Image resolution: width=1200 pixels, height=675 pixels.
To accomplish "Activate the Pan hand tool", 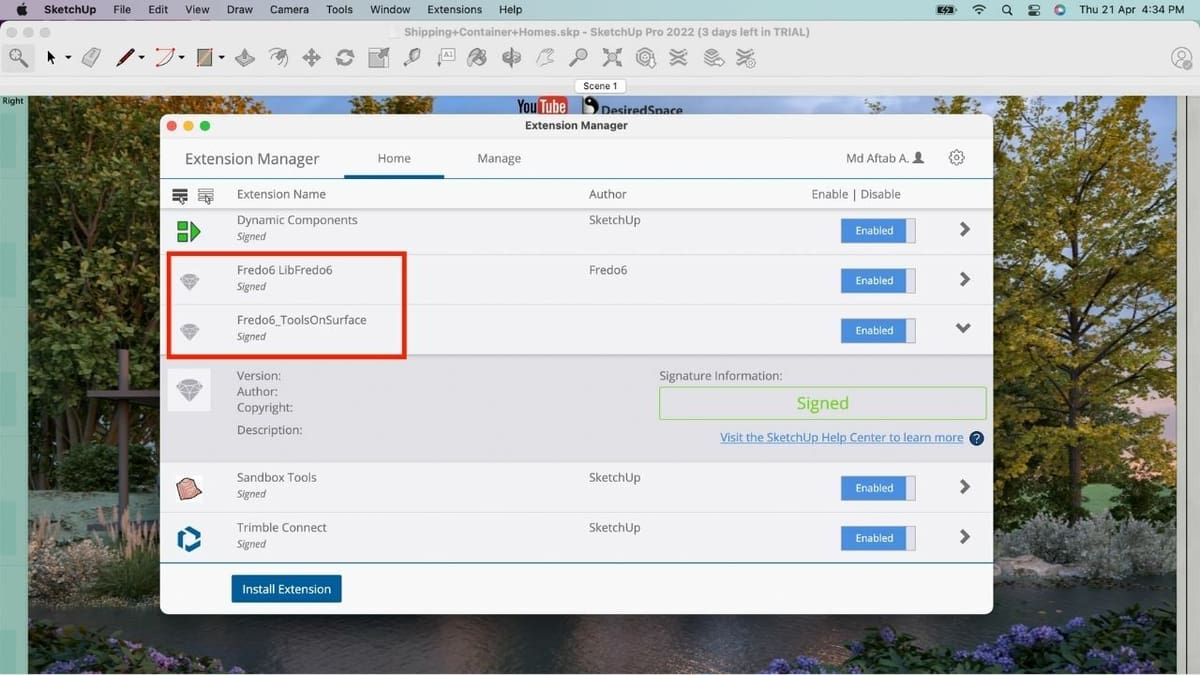I will [x=545, y=58].
